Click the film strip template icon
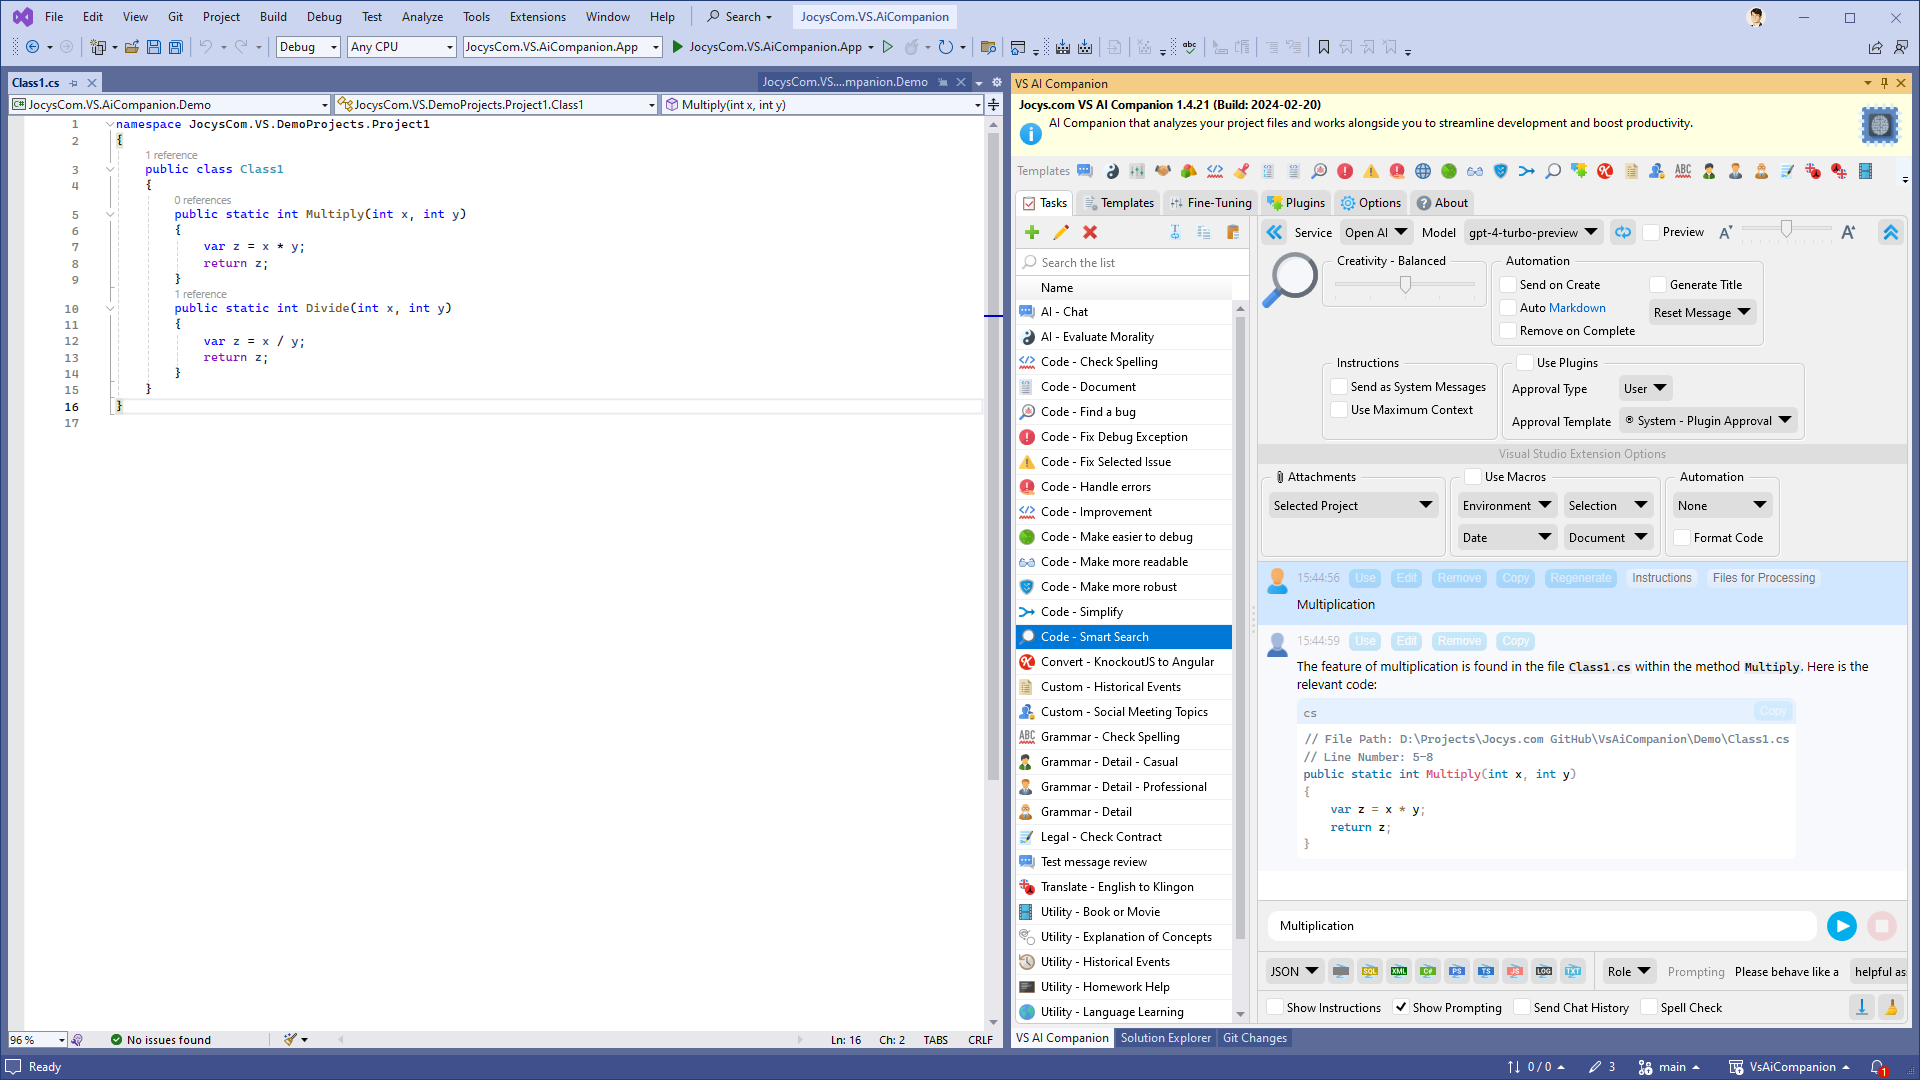1920x1080 pixels. click(x=1865, y=171)
